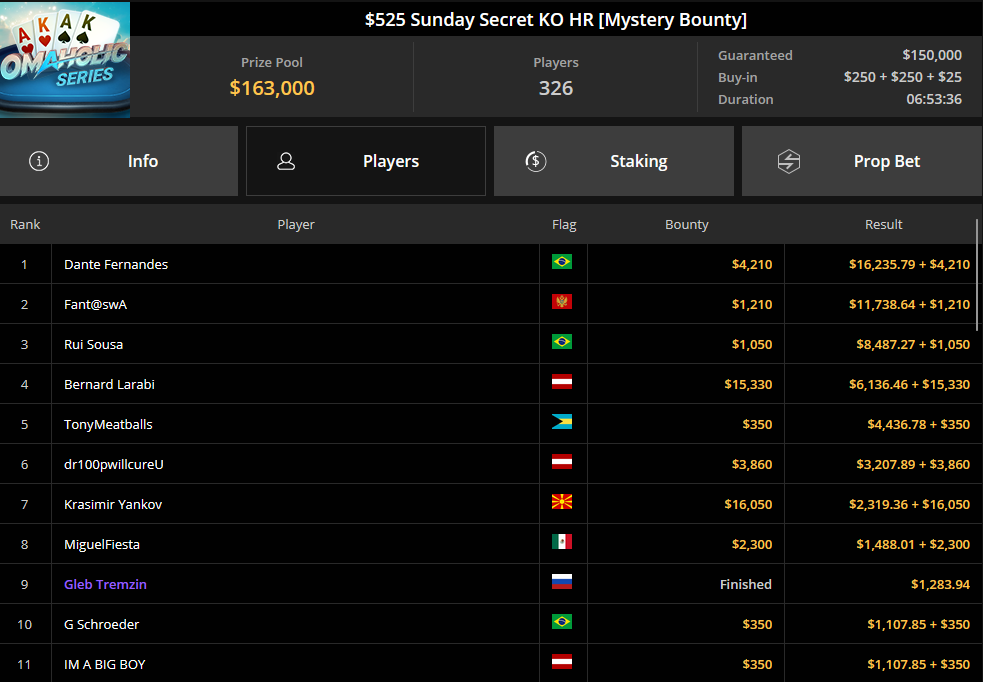Screen dimensions: 983x682
Task: Select player Fant@swA
Action: (95, 305)
